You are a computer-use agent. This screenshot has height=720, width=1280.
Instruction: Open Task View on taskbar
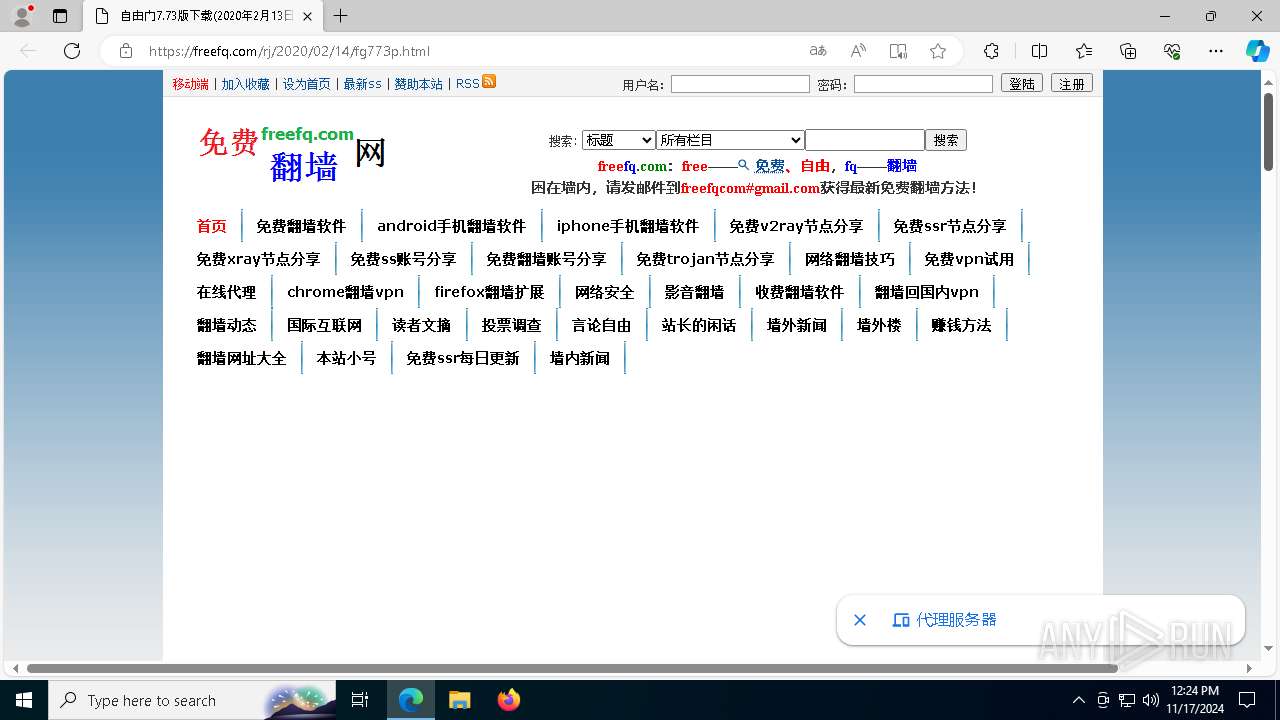[360, 700]
